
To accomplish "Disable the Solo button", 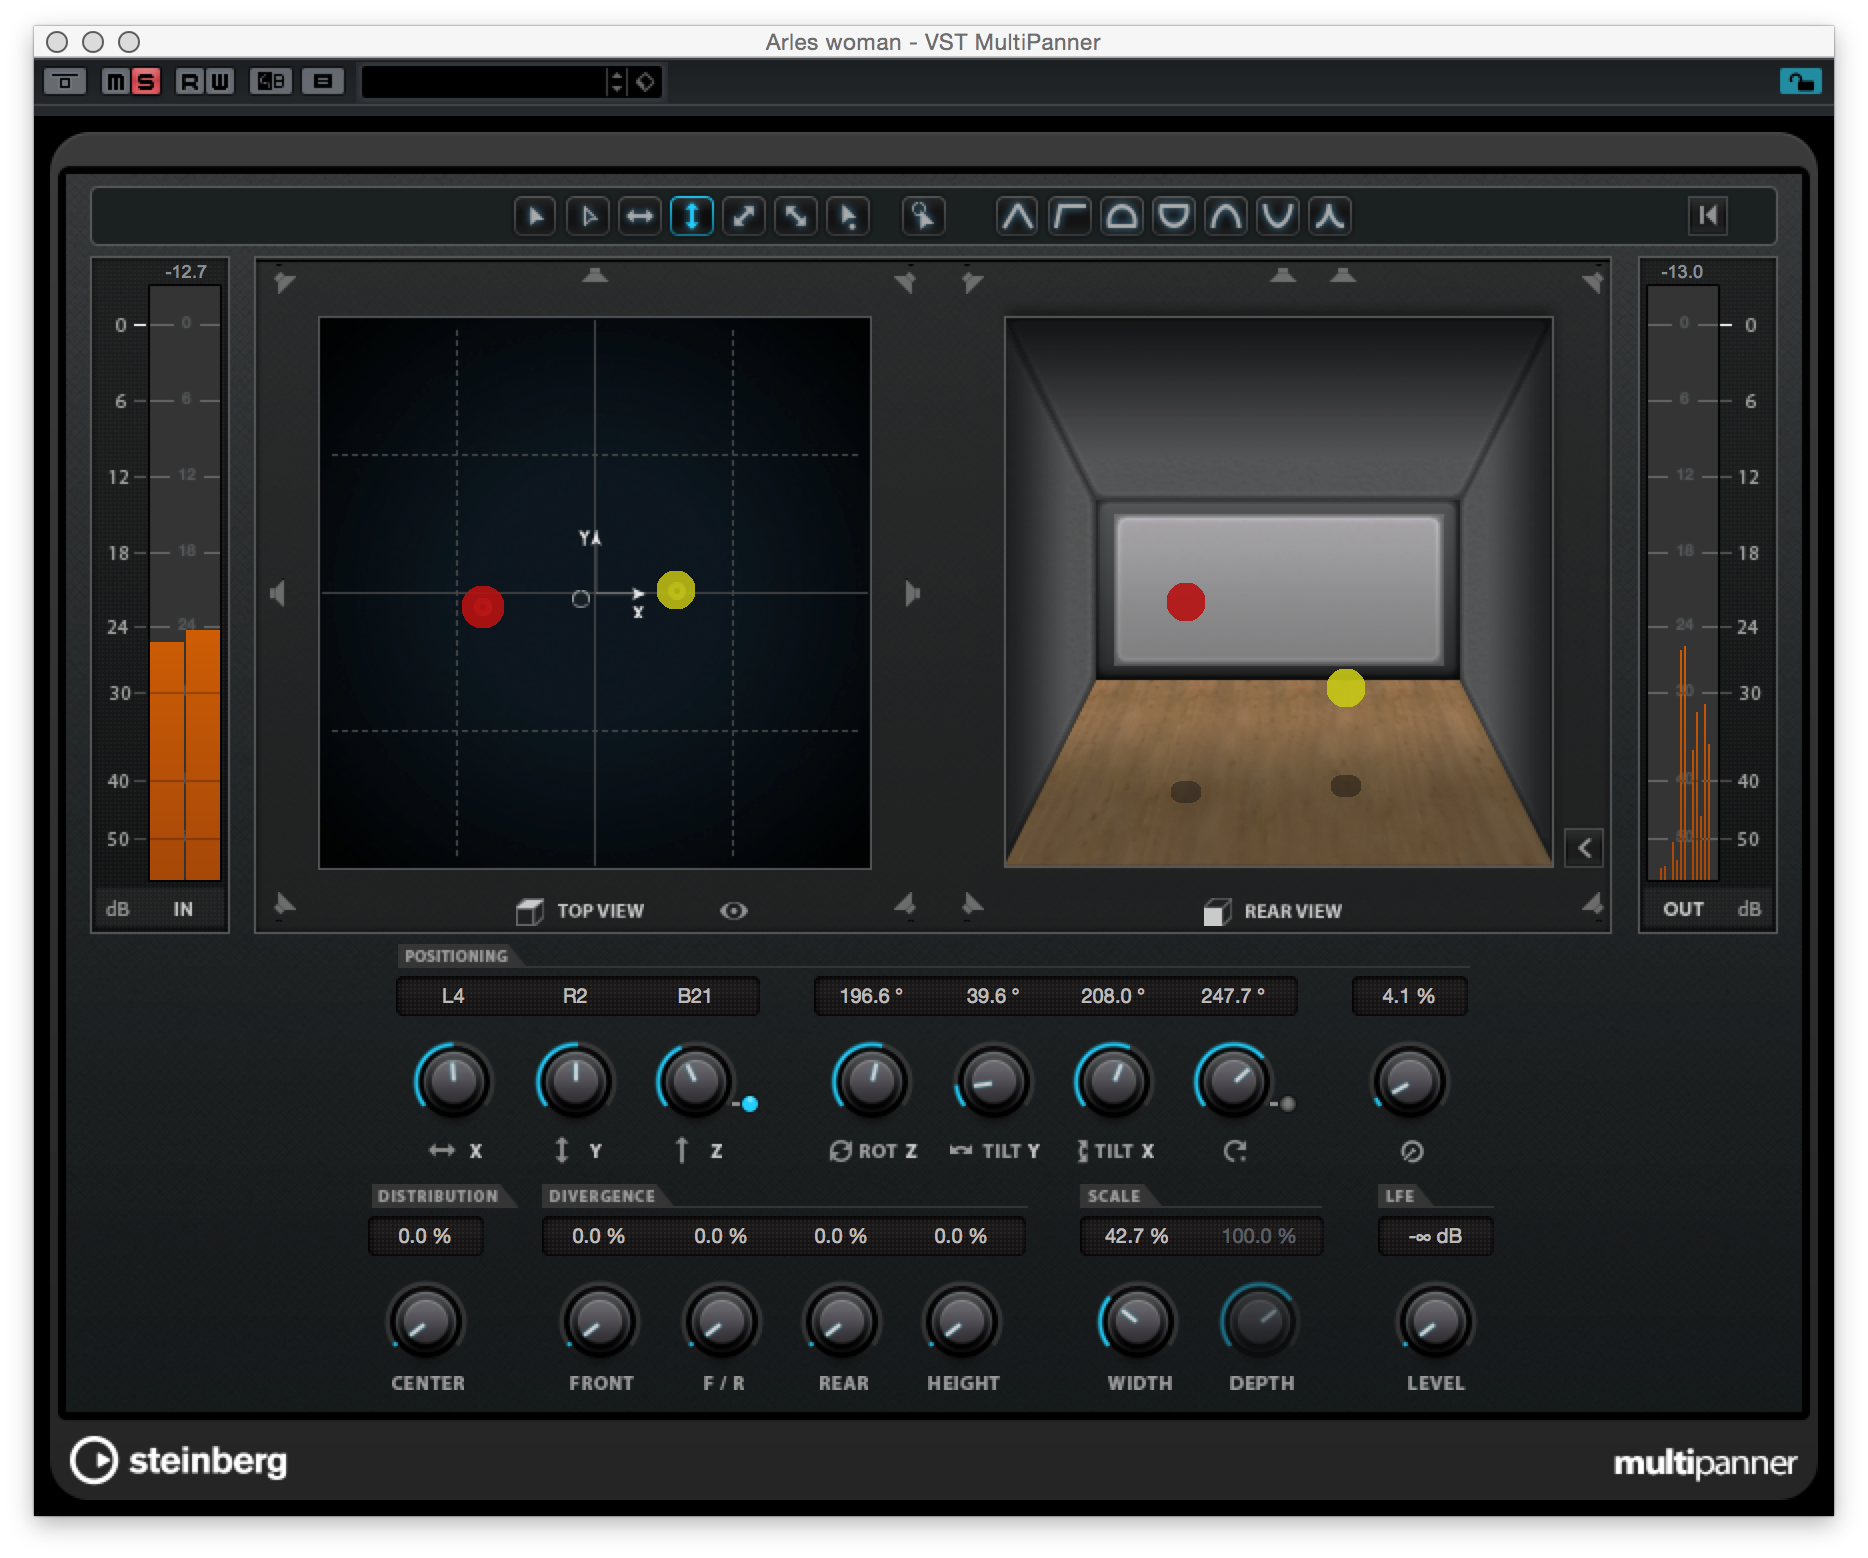I will 146,81.
